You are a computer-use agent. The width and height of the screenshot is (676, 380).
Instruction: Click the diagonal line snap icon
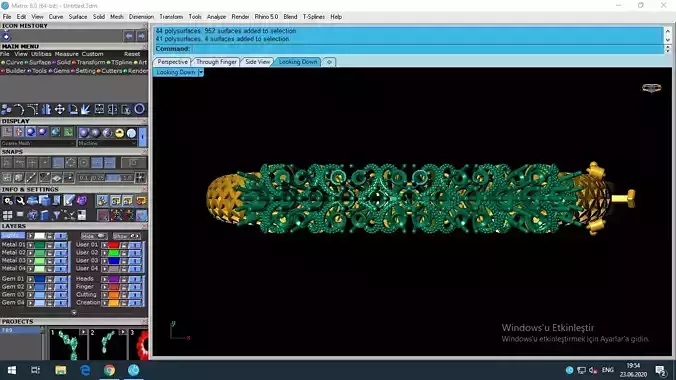(31, 178)
